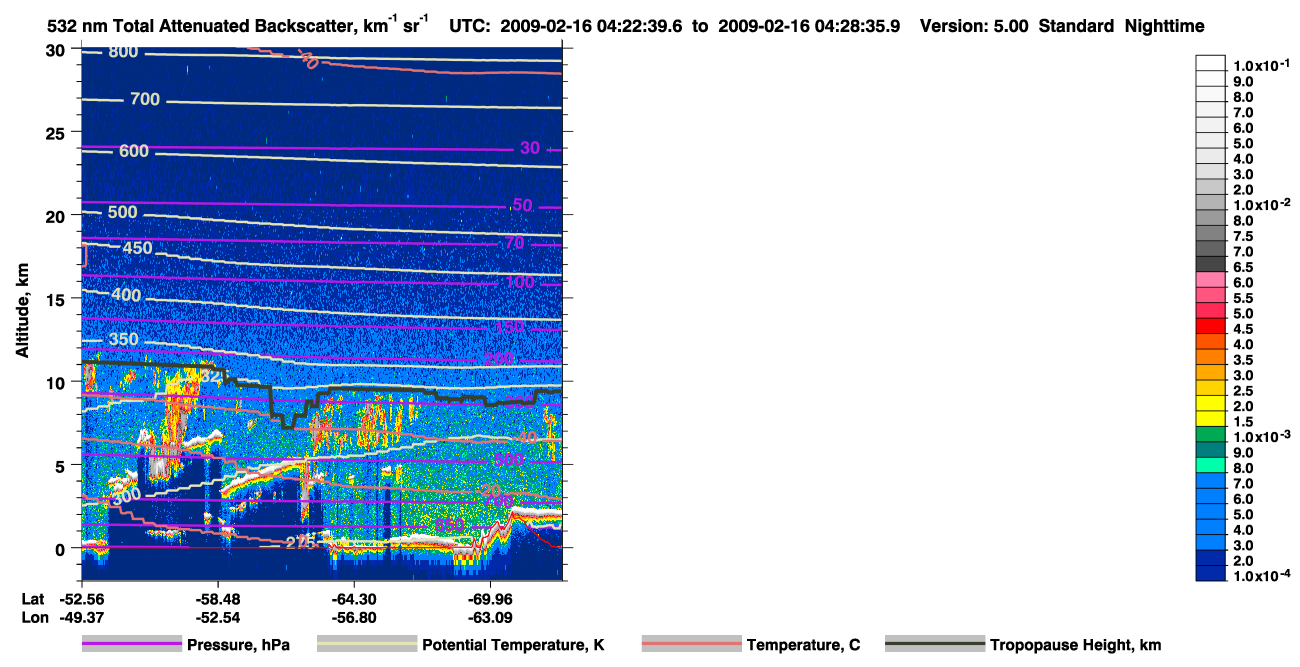
Task: Click the latitude value -69.96
Action: (491, 598)
